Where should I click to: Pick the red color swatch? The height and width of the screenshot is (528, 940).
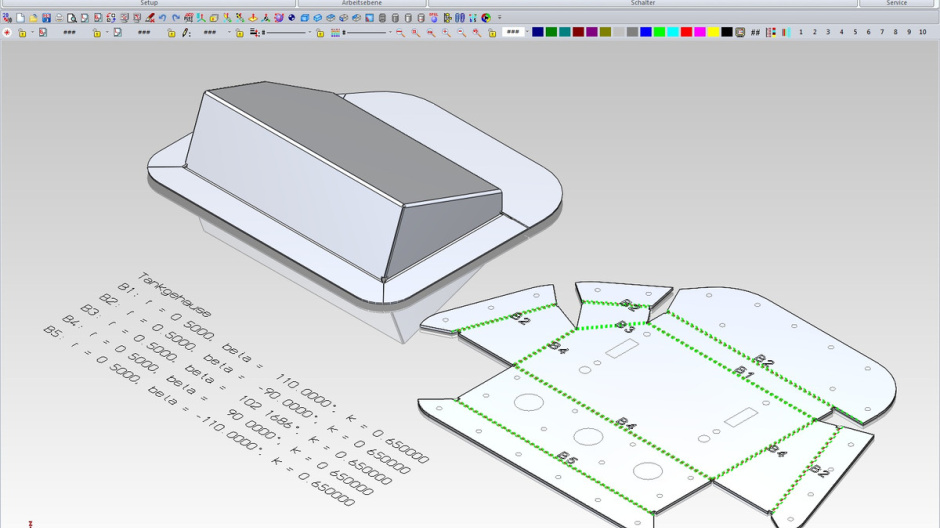tap(686, 32)
